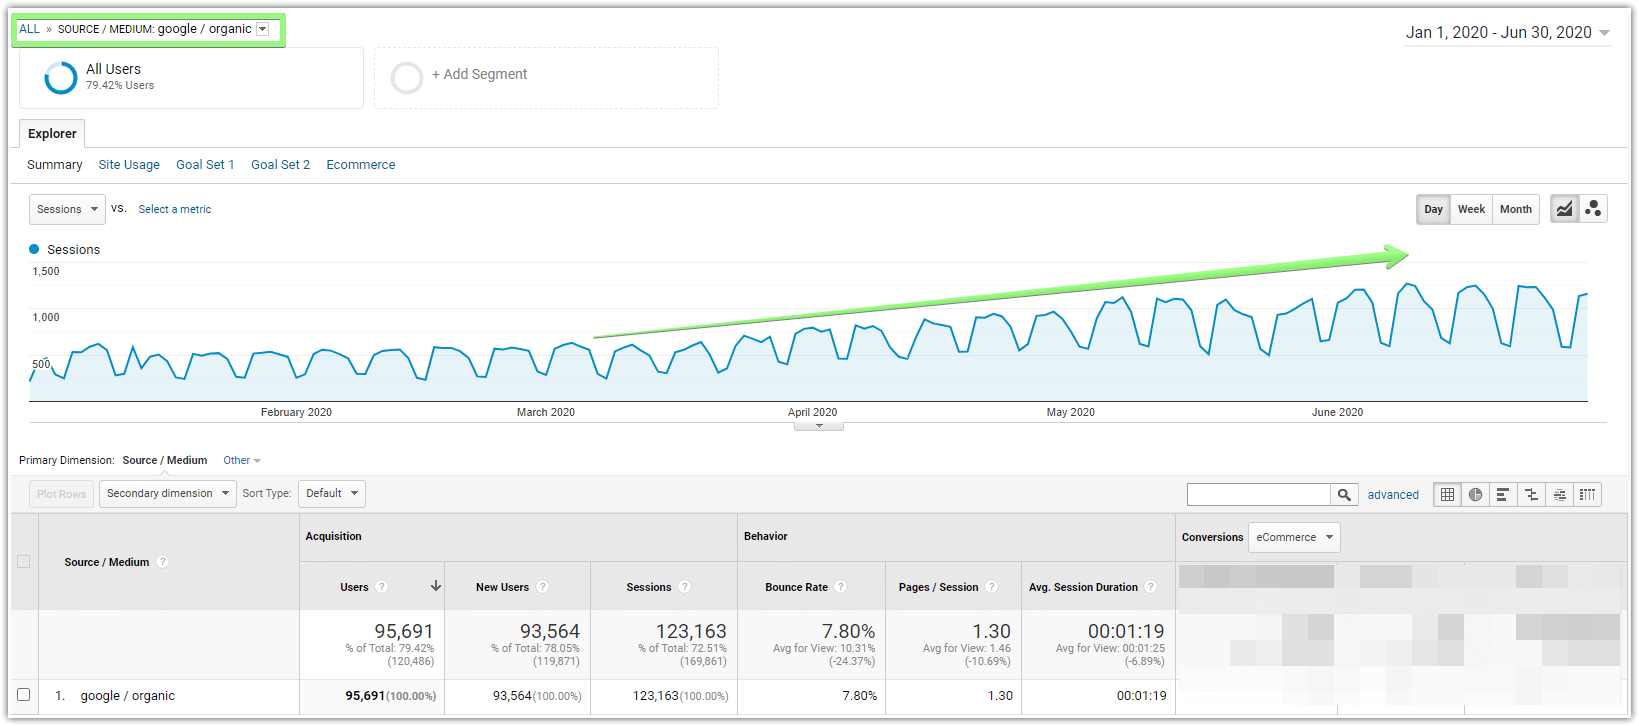Select percentage pie chart view
1639x726 pixels.
tap(1475, 495)
